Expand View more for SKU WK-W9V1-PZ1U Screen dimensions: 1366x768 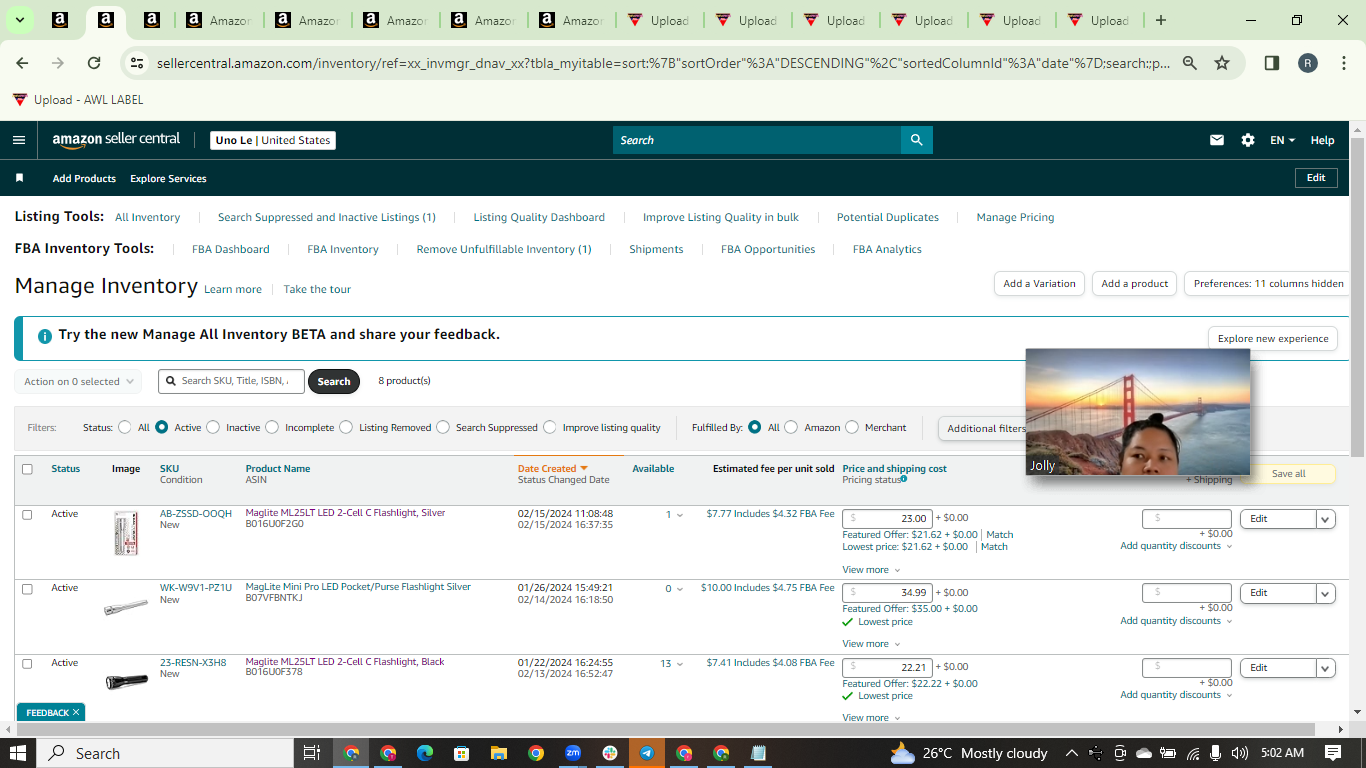tap(871, 644)
